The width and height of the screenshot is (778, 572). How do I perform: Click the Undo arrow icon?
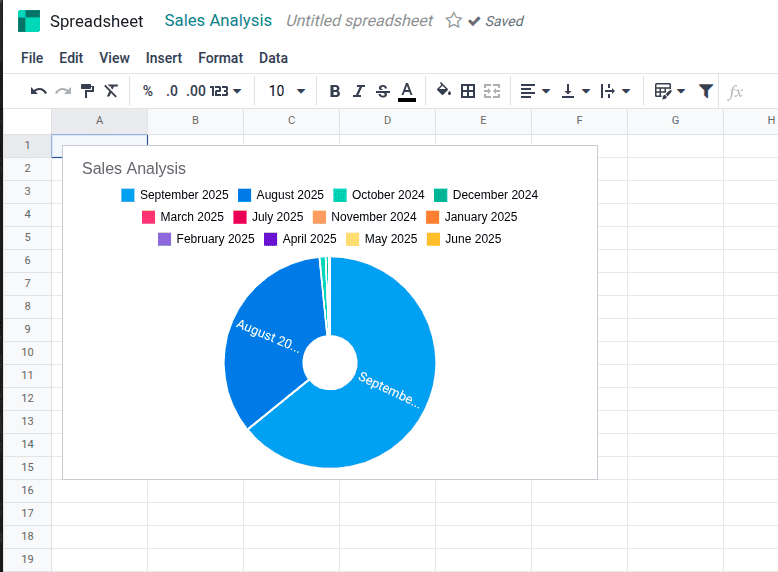[x=38, y=91]
